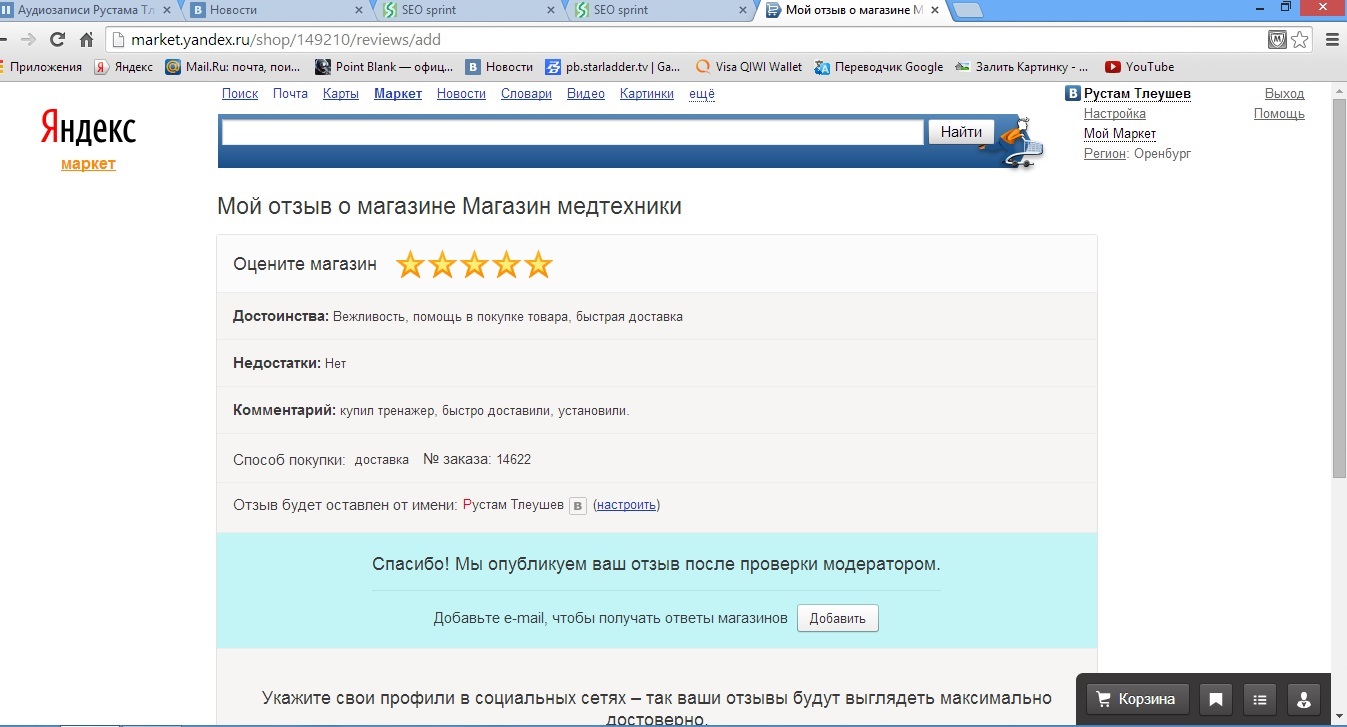Viewport: 1347px width, 727px height.
Task: Go to Карты in Yandex navigation
Action: [341, 93]
